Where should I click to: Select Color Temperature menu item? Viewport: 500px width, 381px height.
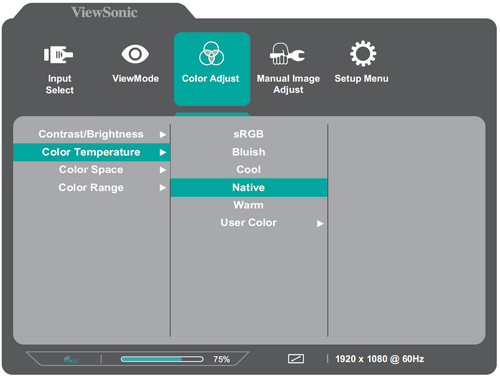tap(92, 152)
